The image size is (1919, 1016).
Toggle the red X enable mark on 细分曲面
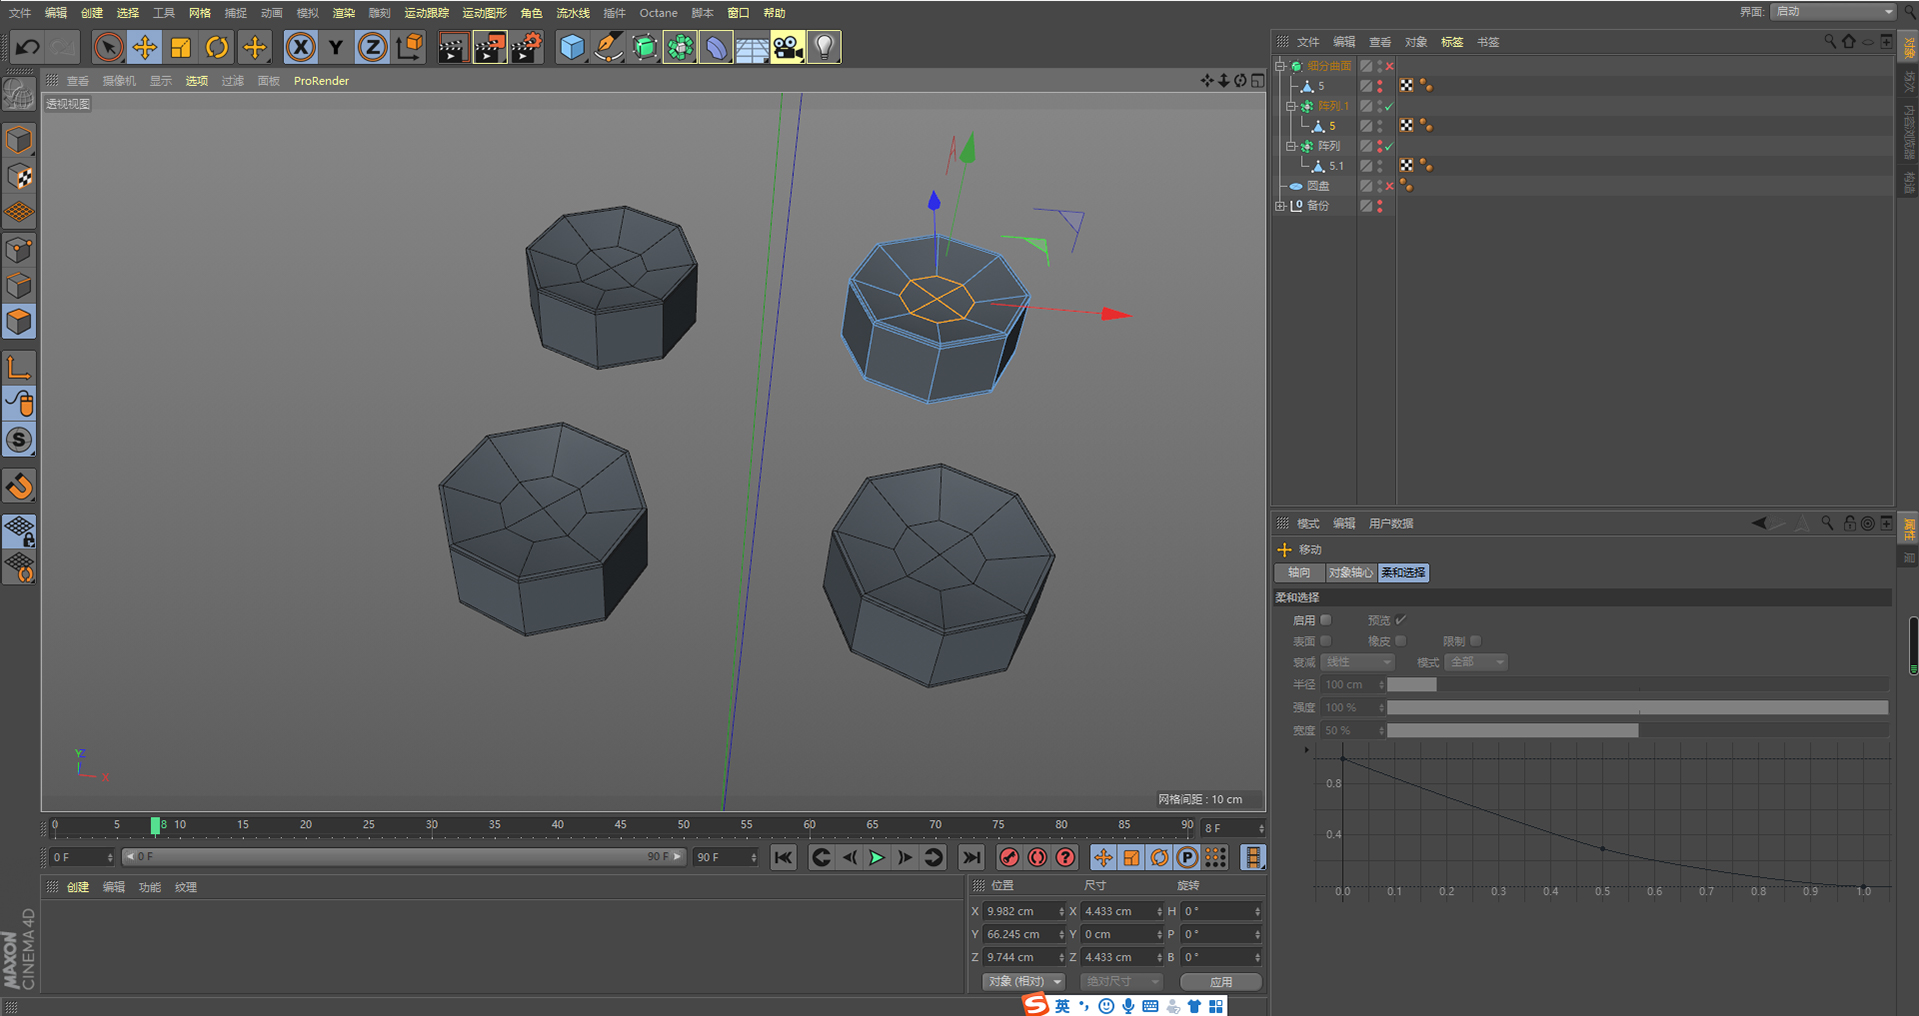[1390, 66]
